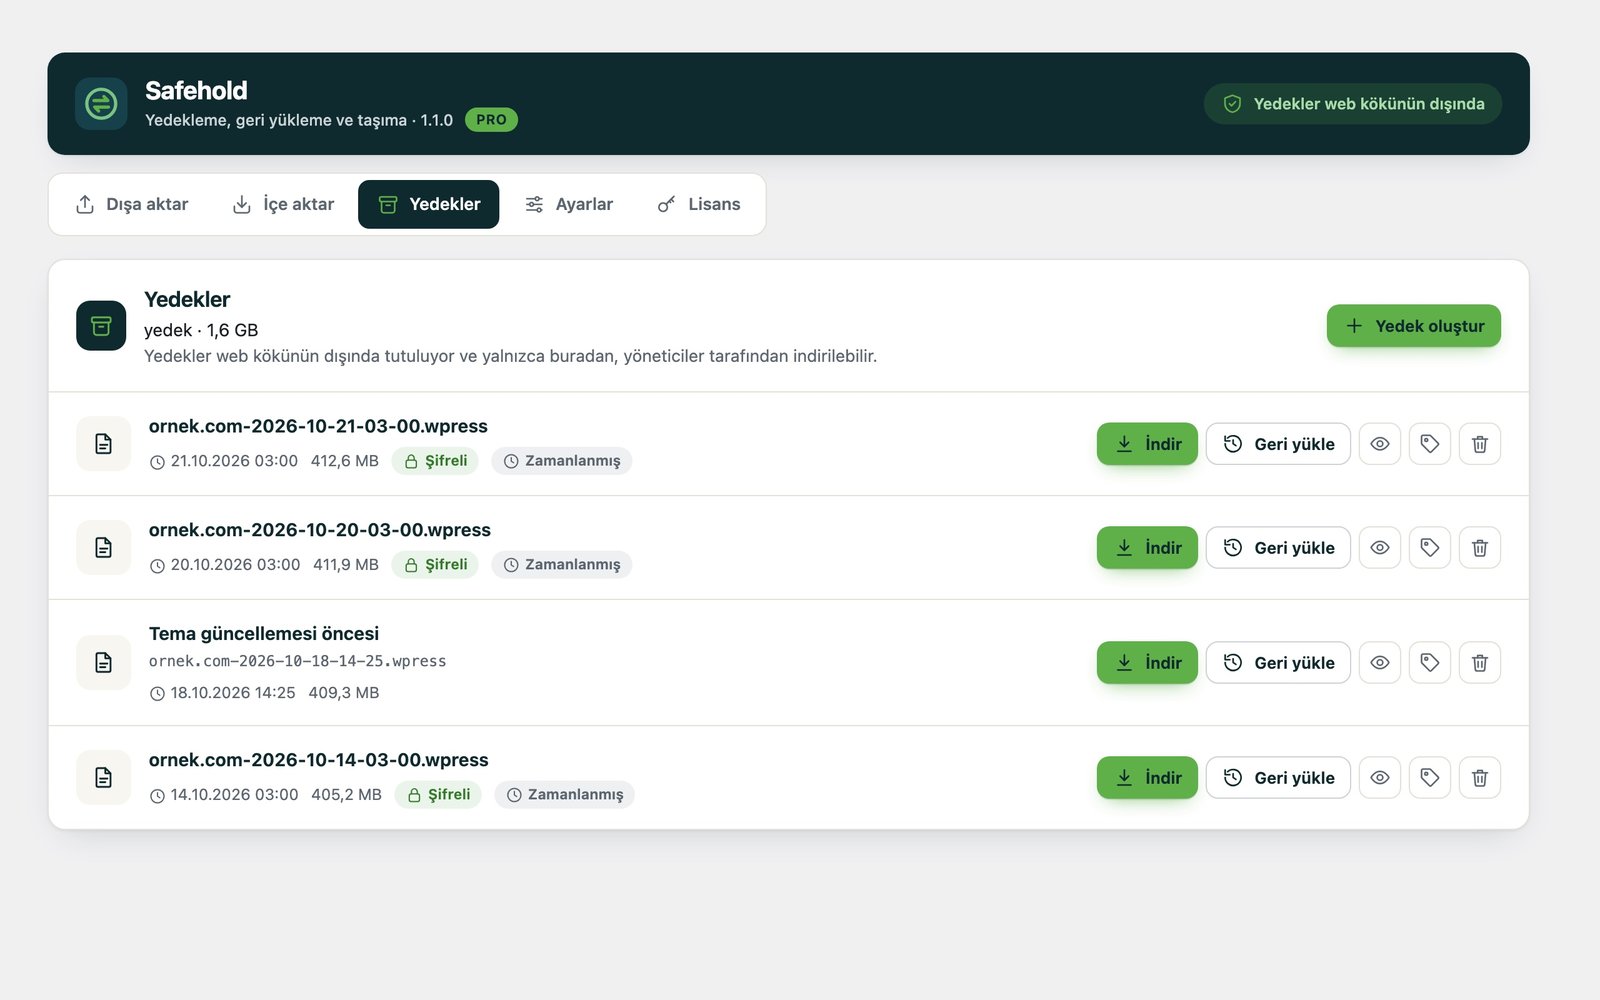Download Tema güncellemesi öncesi backup with İndir
Image resolution: width=1600 pixels, height=1000 pixels.
pos(1147,663)
